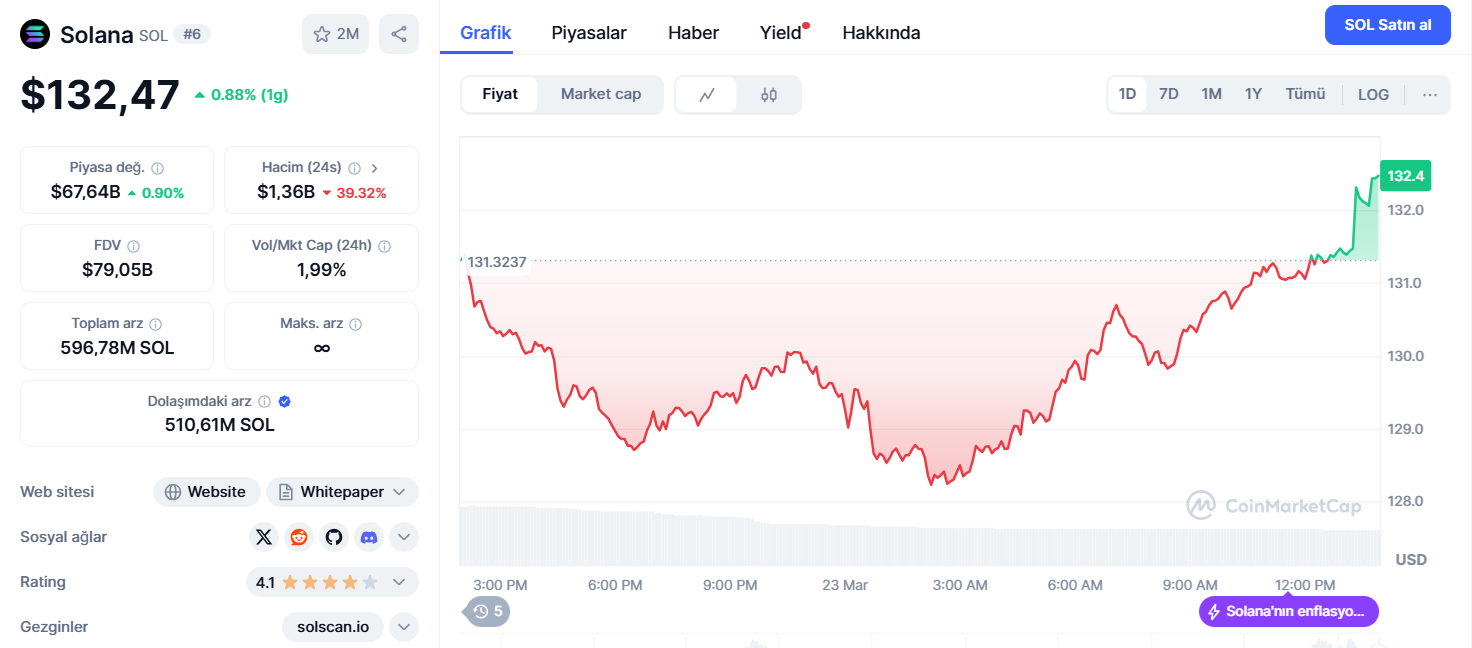This screenshot has height=648, width=1472.
Task: Select the Market cap chart toggle
Action: tap(601, 94)
